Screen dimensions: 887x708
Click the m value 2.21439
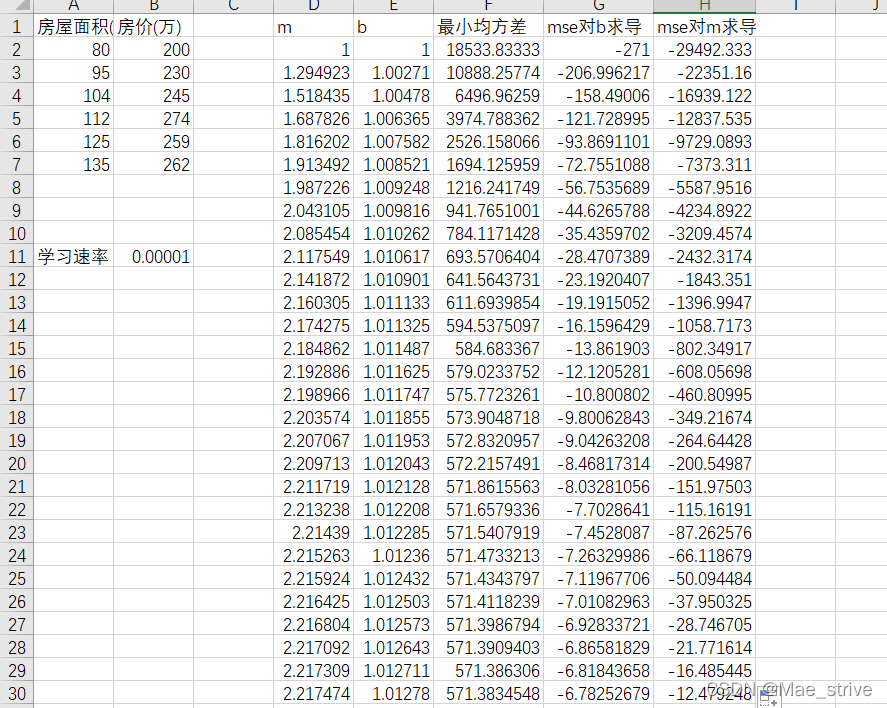click(x=314, y=533)
